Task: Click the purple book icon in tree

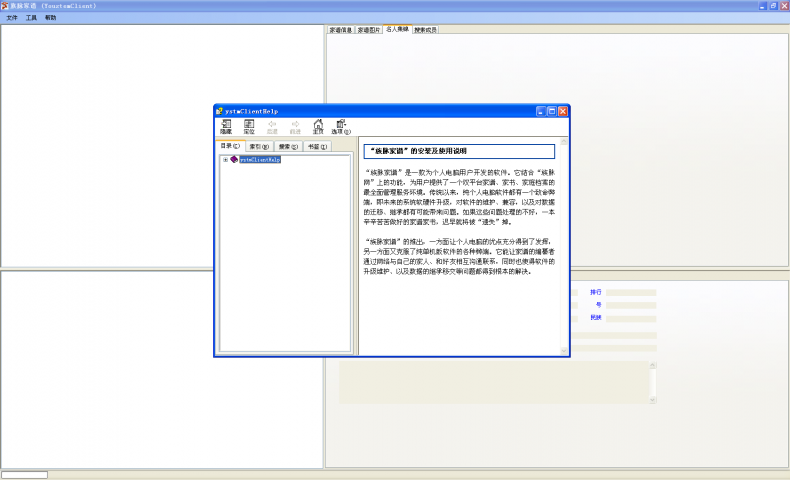Action: (x=234, y=159)
